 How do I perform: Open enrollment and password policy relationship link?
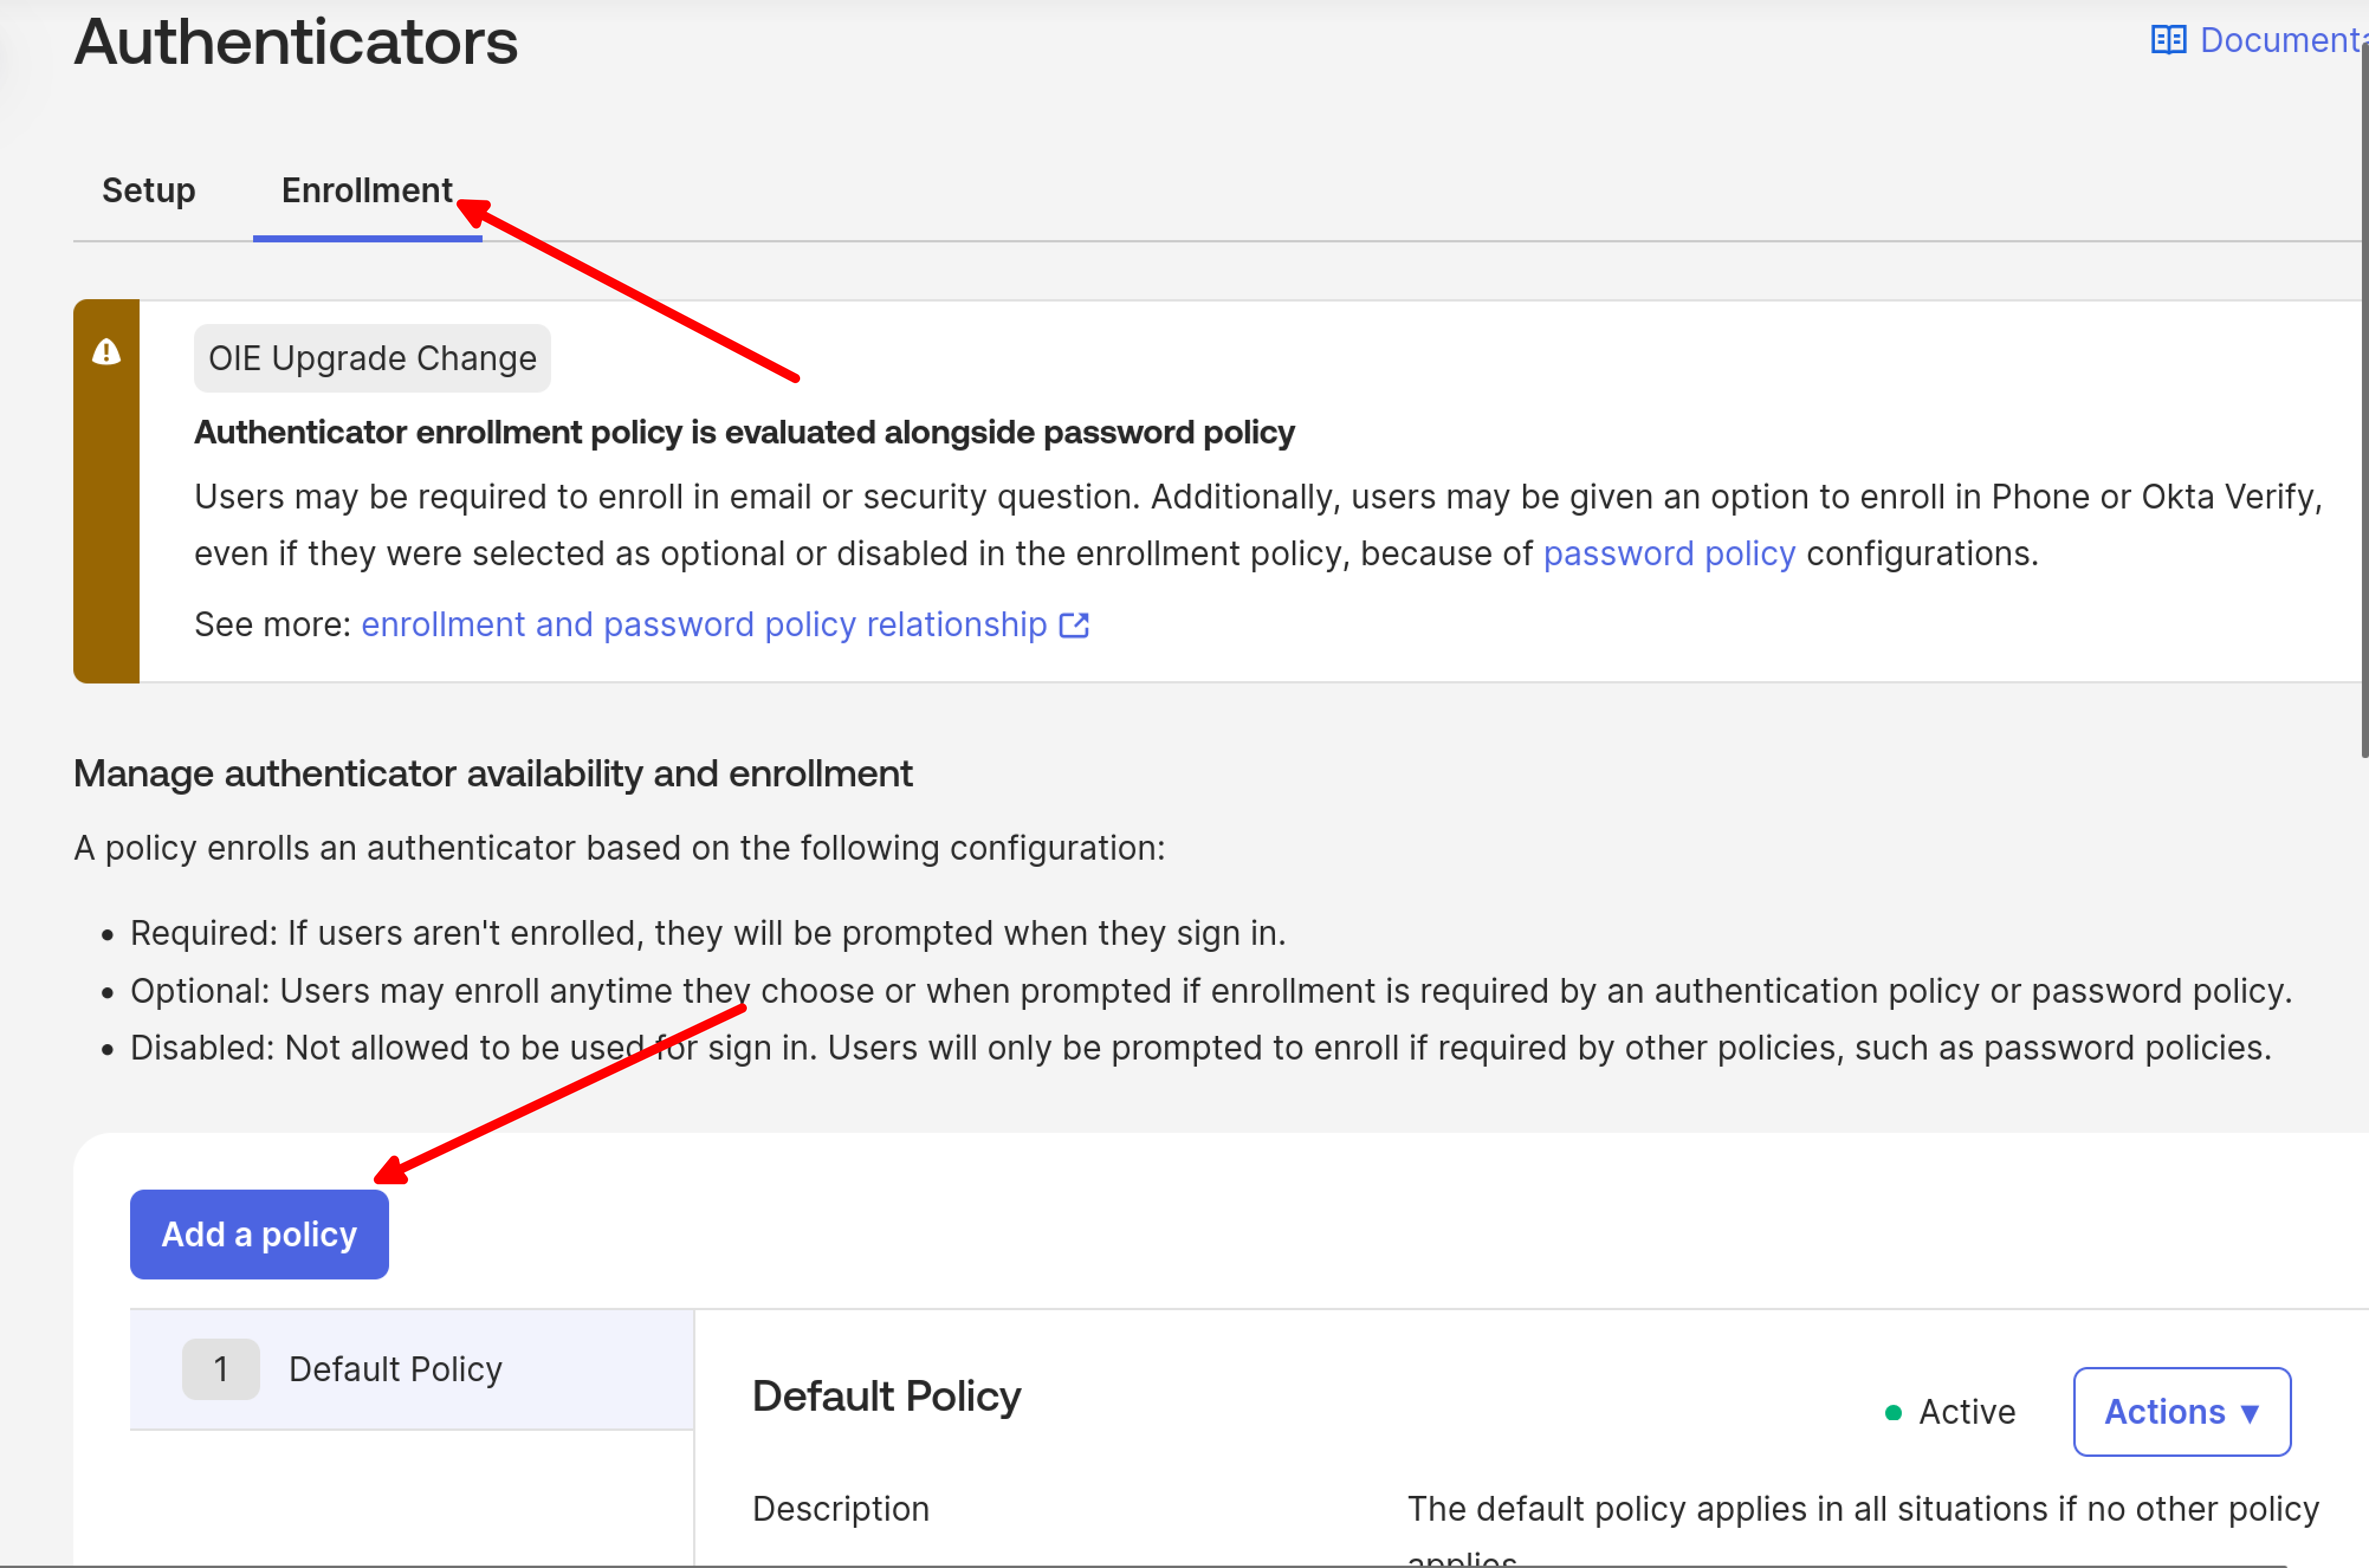point(703,624)
